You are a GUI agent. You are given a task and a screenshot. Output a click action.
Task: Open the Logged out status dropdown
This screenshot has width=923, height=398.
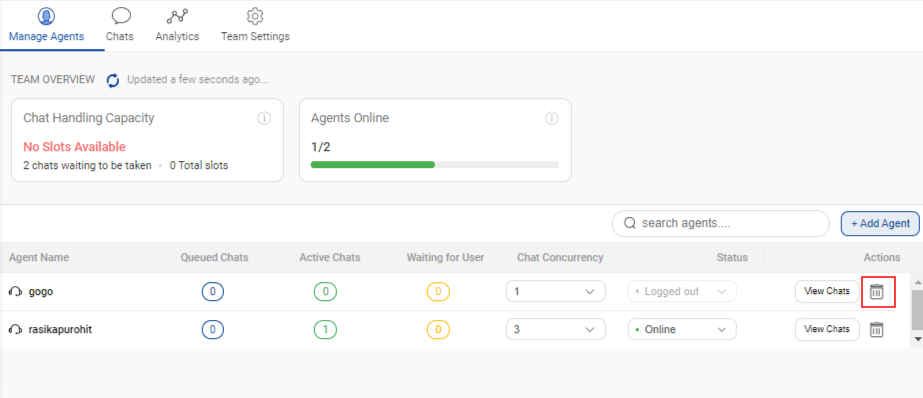pos(682,291)
